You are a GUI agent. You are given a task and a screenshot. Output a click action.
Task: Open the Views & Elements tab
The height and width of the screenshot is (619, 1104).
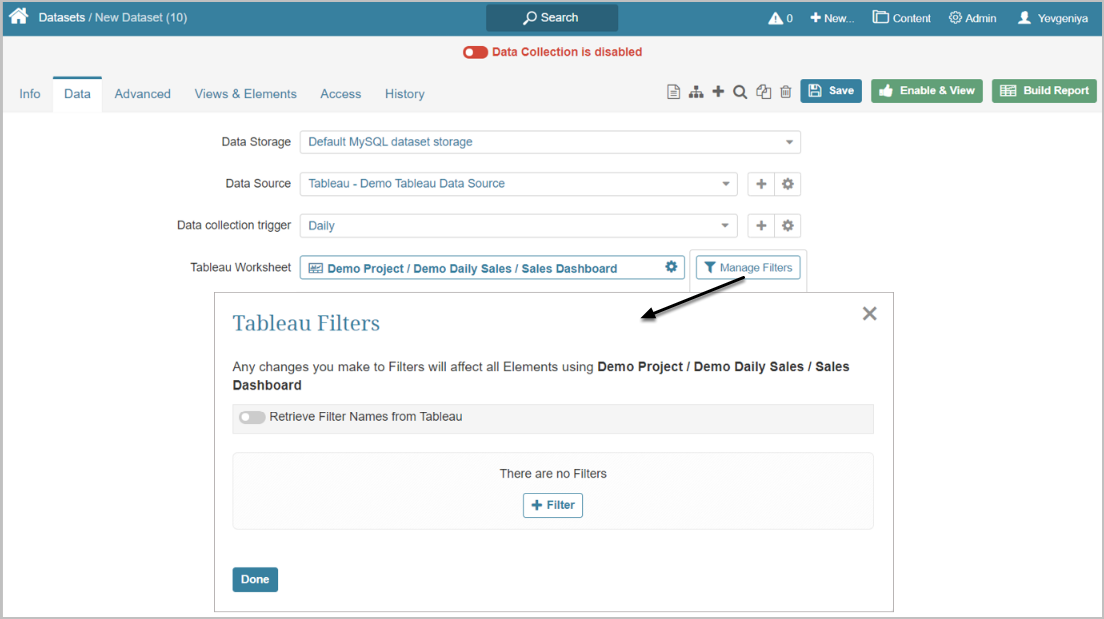(245, 94)
